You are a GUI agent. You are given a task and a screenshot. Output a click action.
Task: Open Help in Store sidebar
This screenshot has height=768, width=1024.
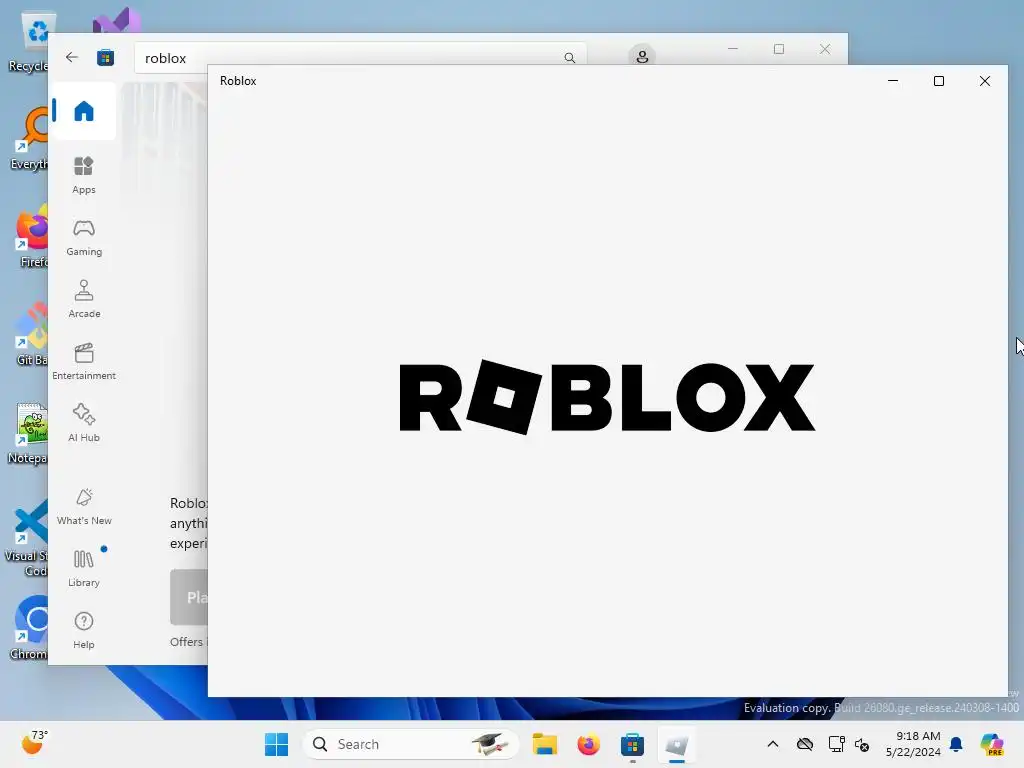point(84,630)
